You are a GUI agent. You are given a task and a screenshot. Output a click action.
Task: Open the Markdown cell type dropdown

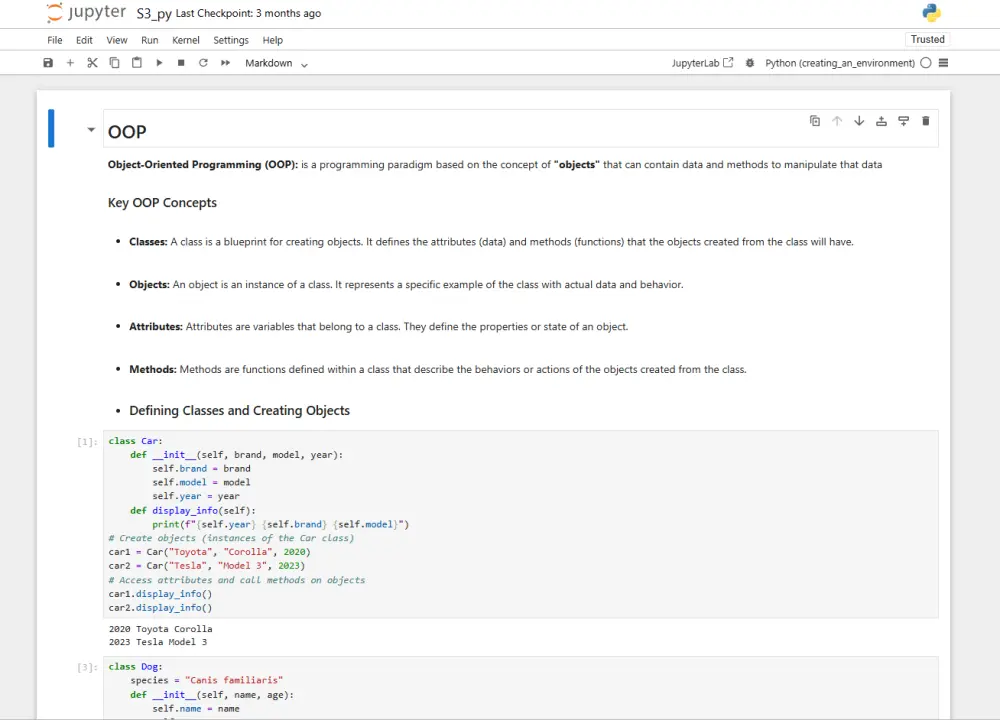click(276, 63)
